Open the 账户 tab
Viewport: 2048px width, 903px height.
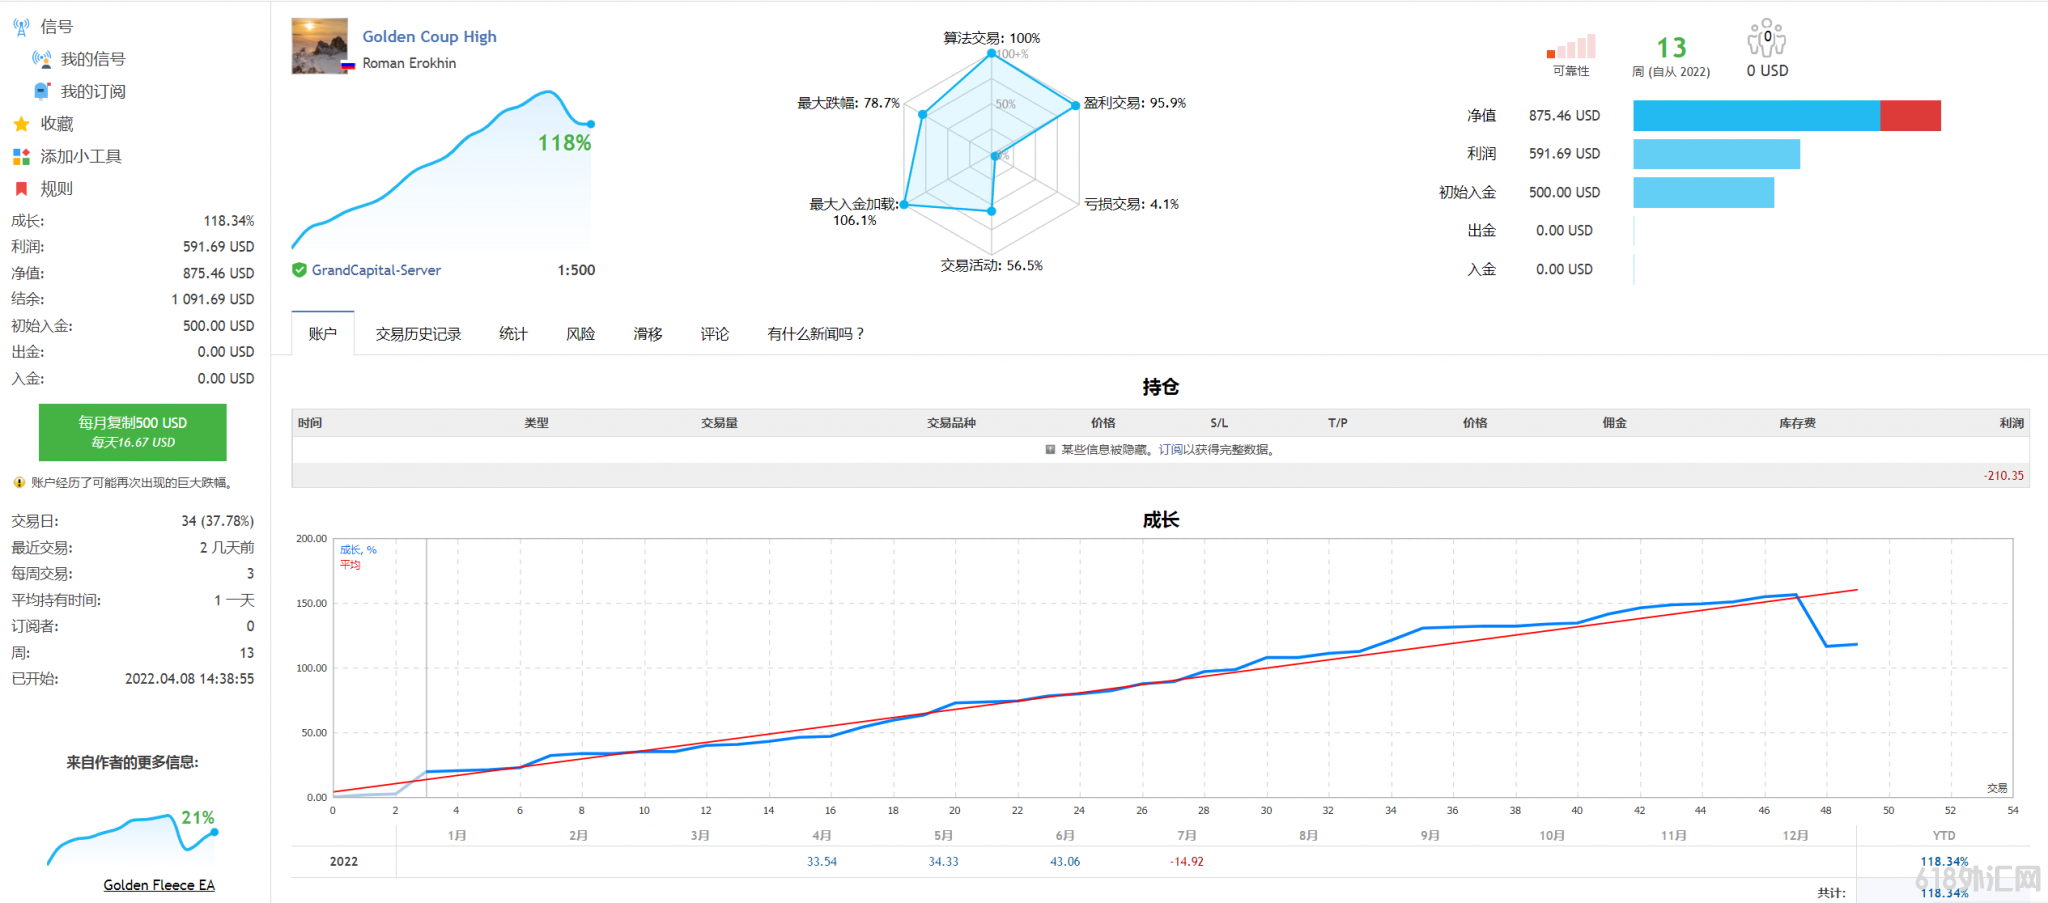[x=322, y=334]
